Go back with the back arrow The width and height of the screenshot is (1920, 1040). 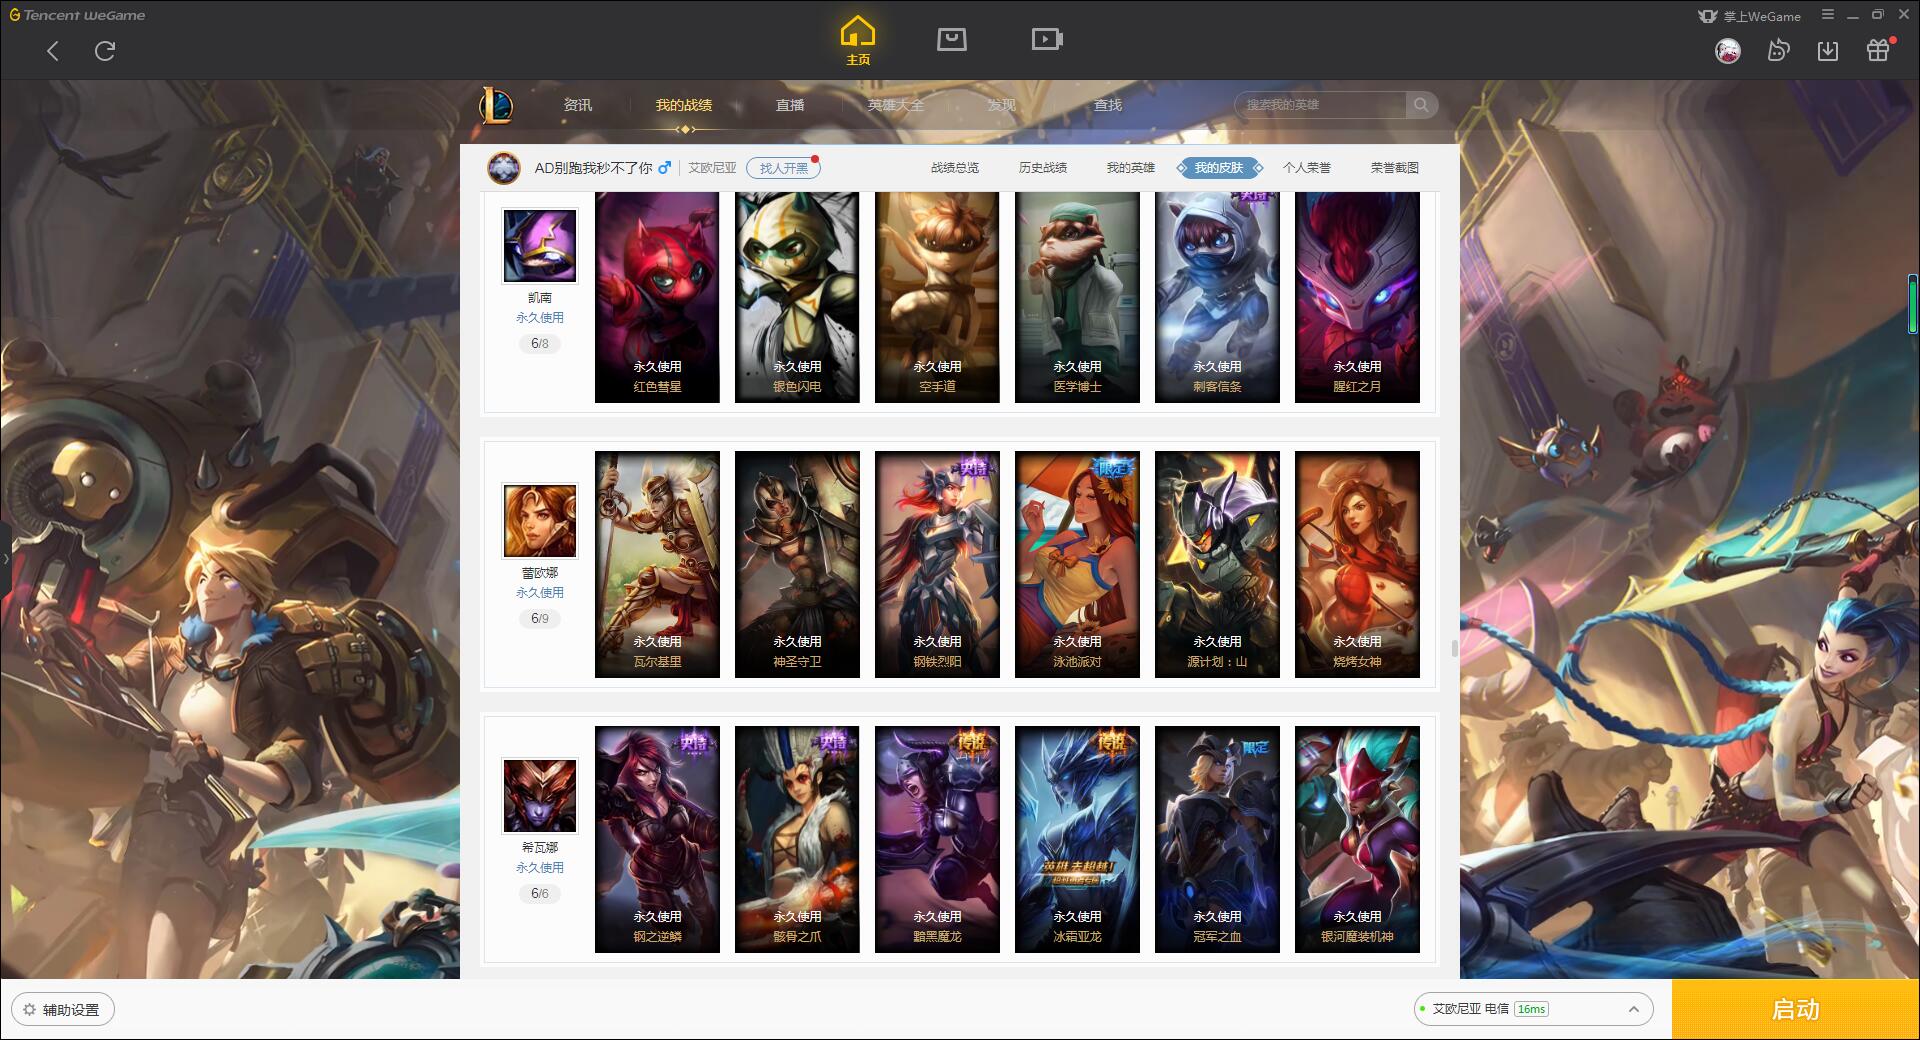[x=53, y=51]
